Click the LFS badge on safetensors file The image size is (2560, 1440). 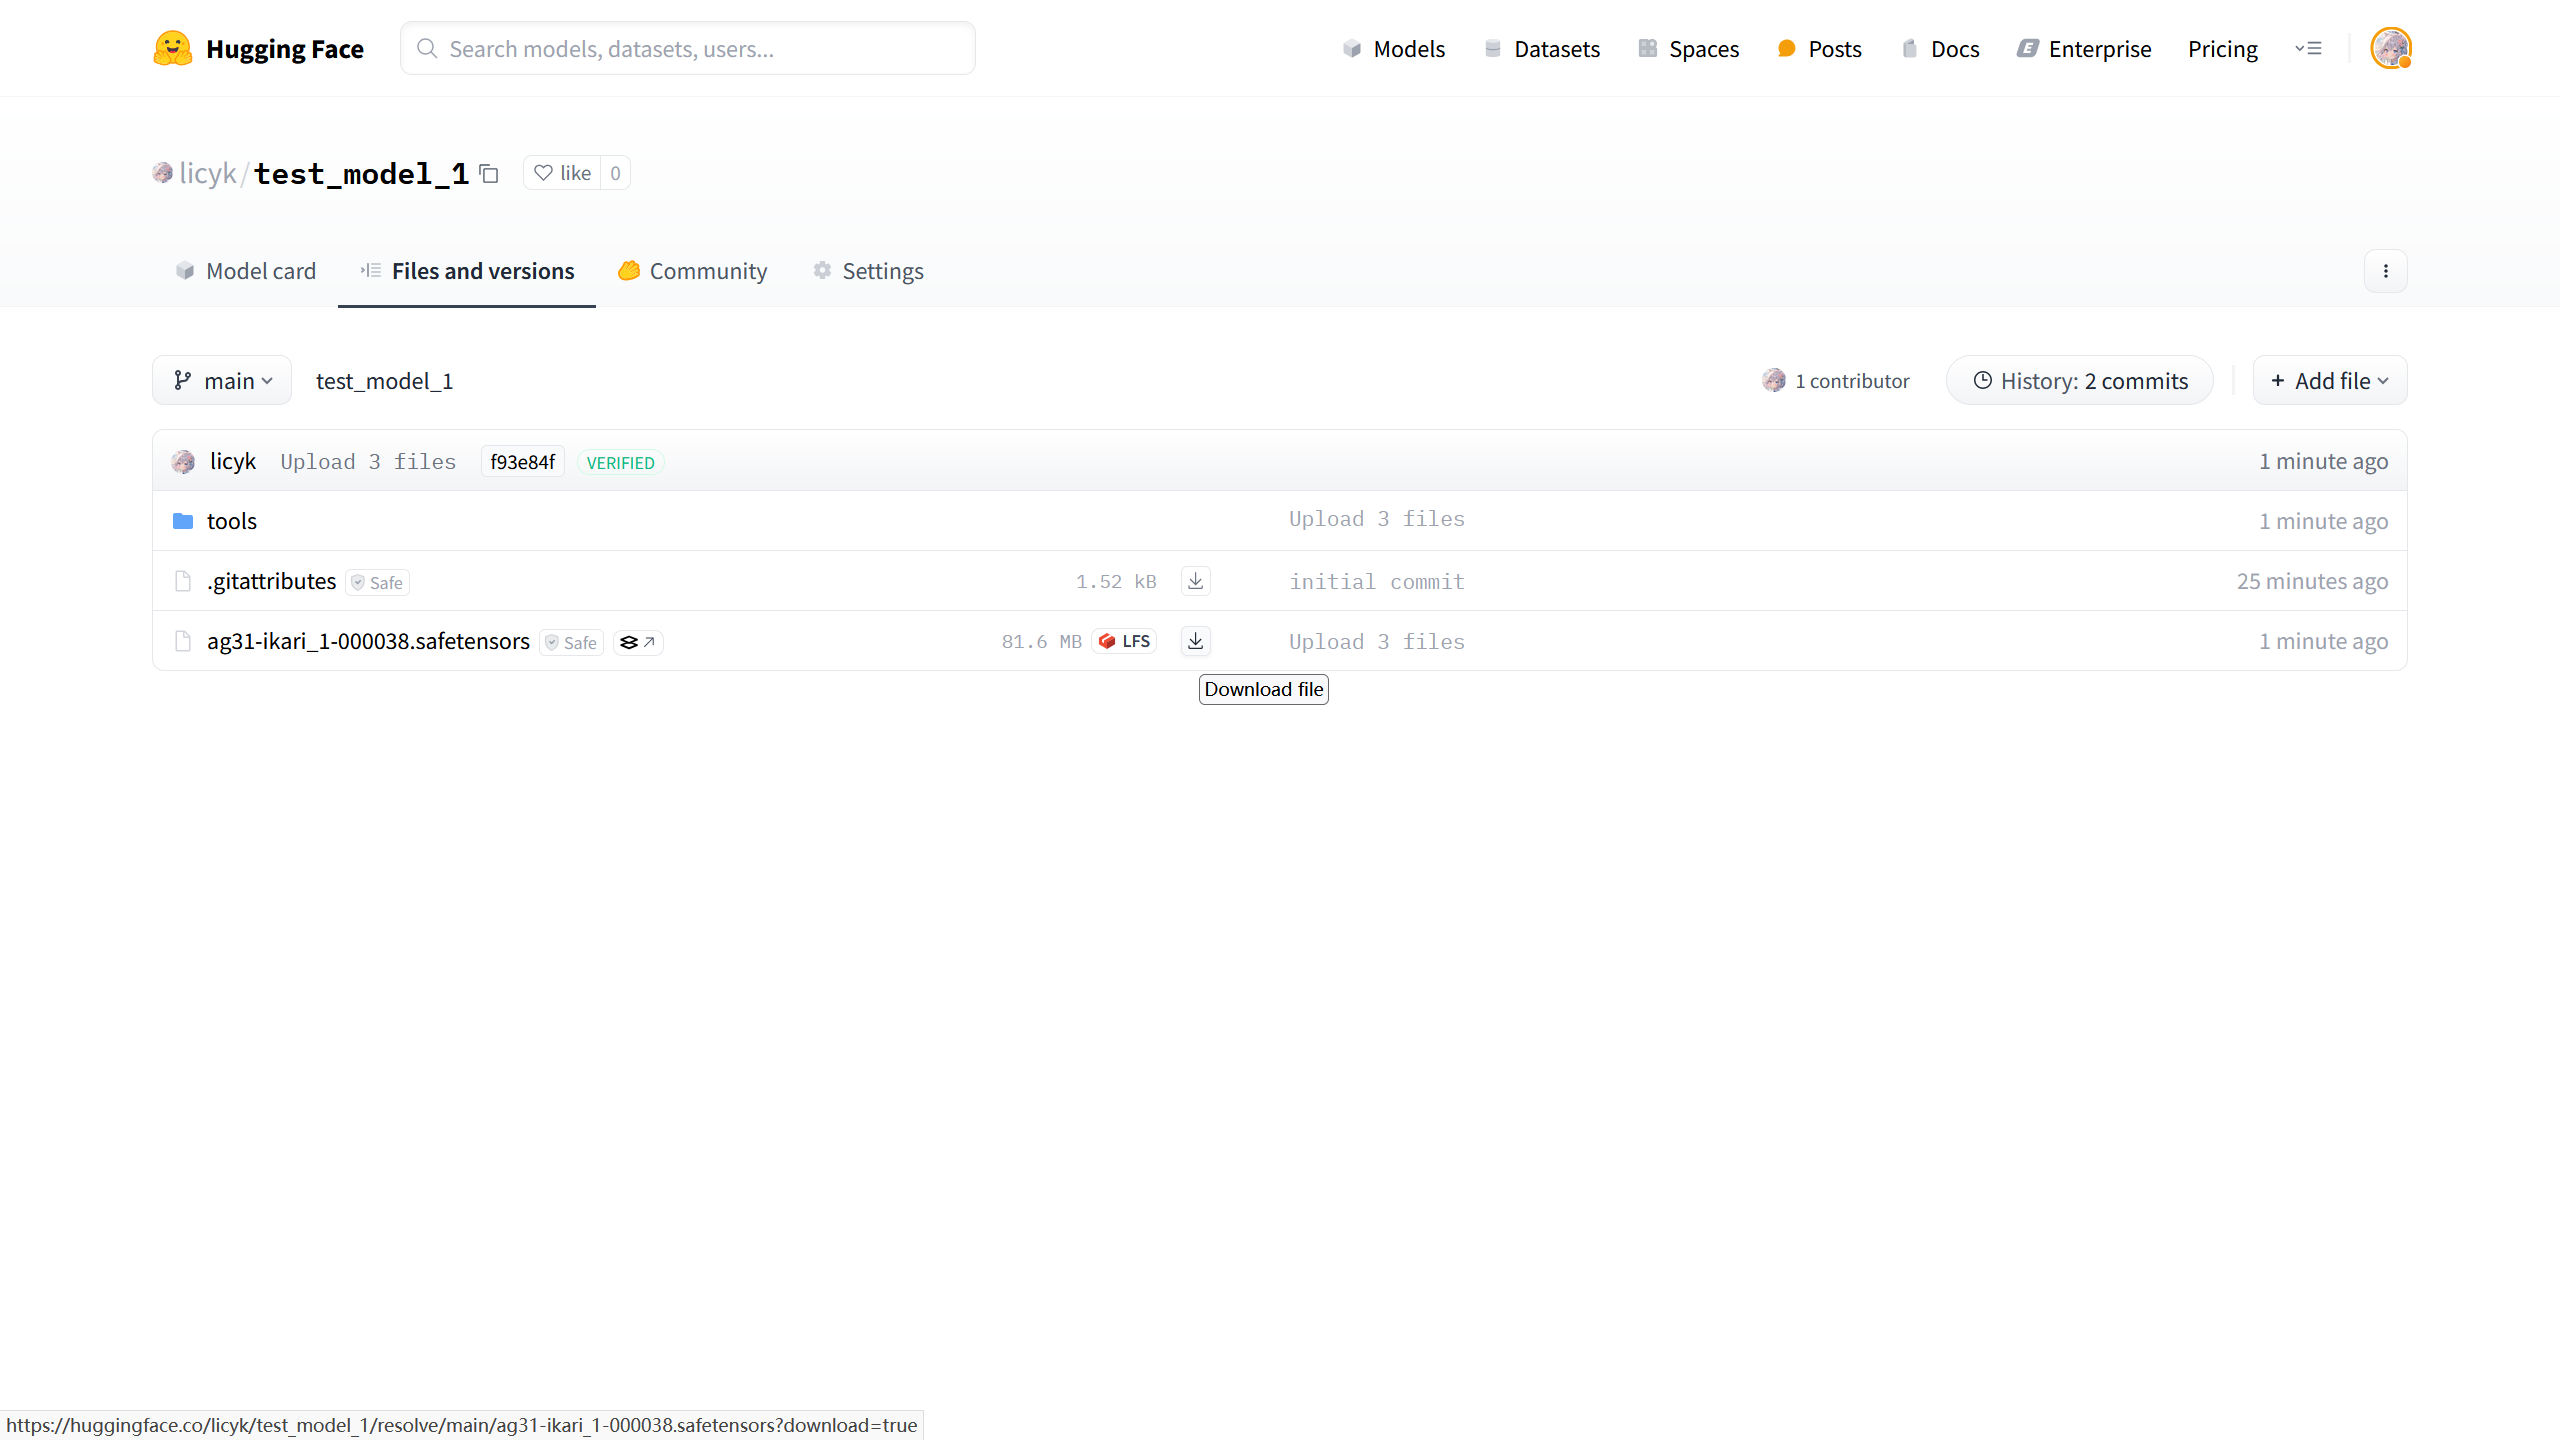(1125, 641)
